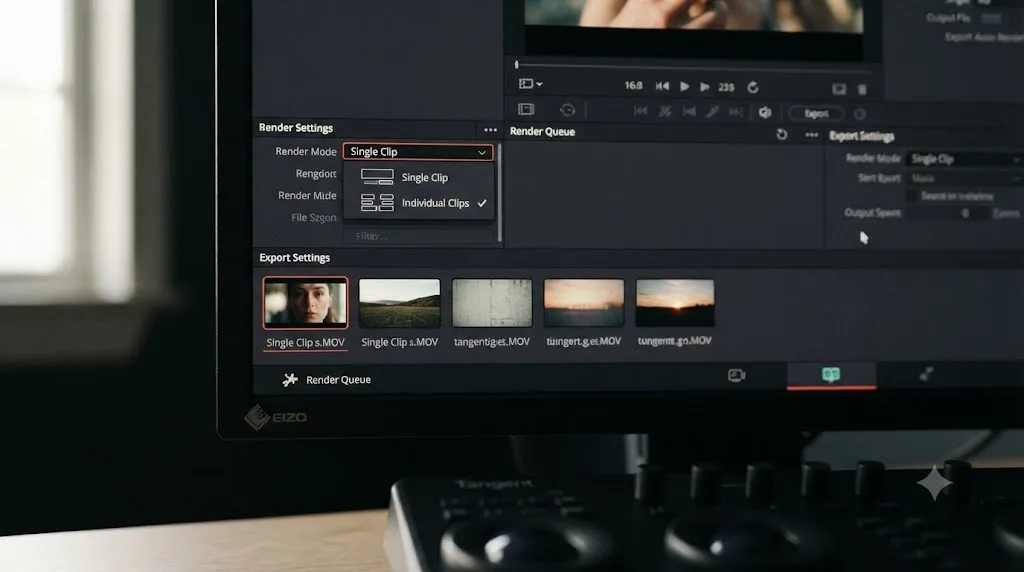Click the Render Settings panel title
1024x572 pixels.
pyautogui.click(x=296, y=128)
